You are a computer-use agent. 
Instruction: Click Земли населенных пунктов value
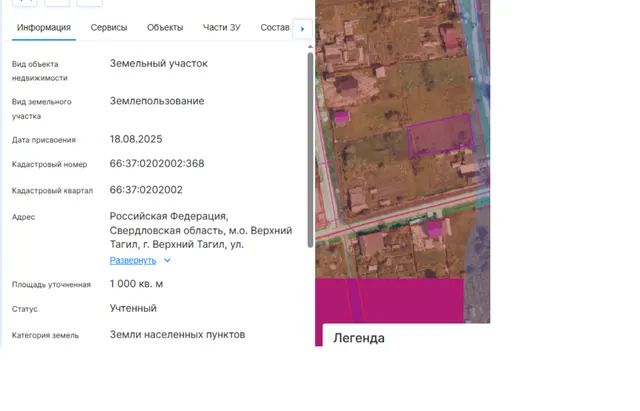178,335
